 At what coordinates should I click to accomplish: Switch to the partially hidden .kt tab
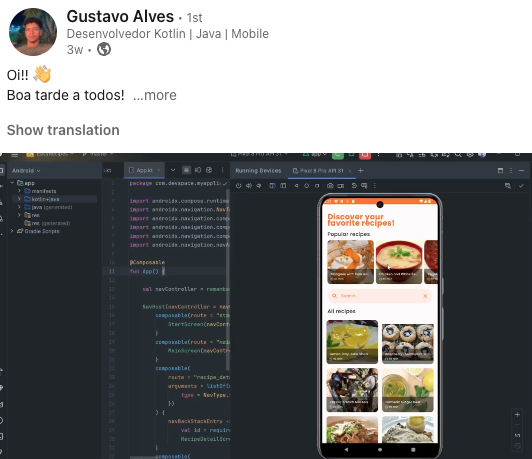pyautogui.click(x=108, y=170)
